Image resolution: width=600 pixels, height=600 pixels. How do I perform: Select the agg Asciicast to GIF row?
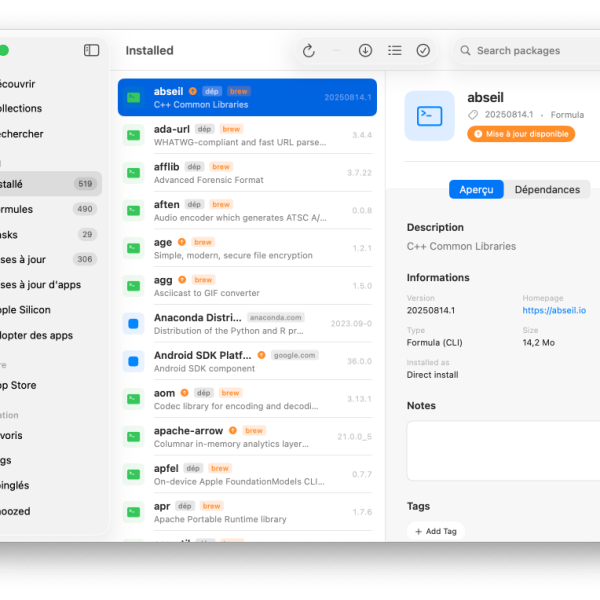point(247,286)
